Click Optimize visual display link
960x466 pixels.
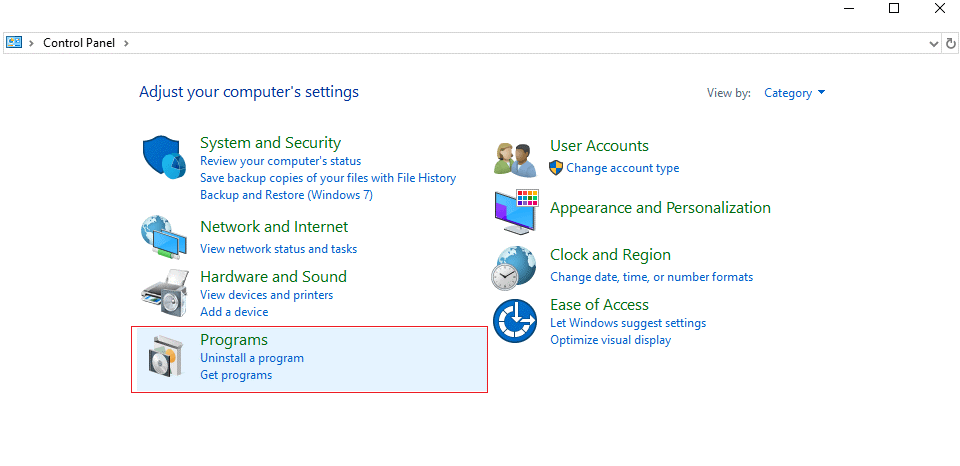(x=610, y=340)
